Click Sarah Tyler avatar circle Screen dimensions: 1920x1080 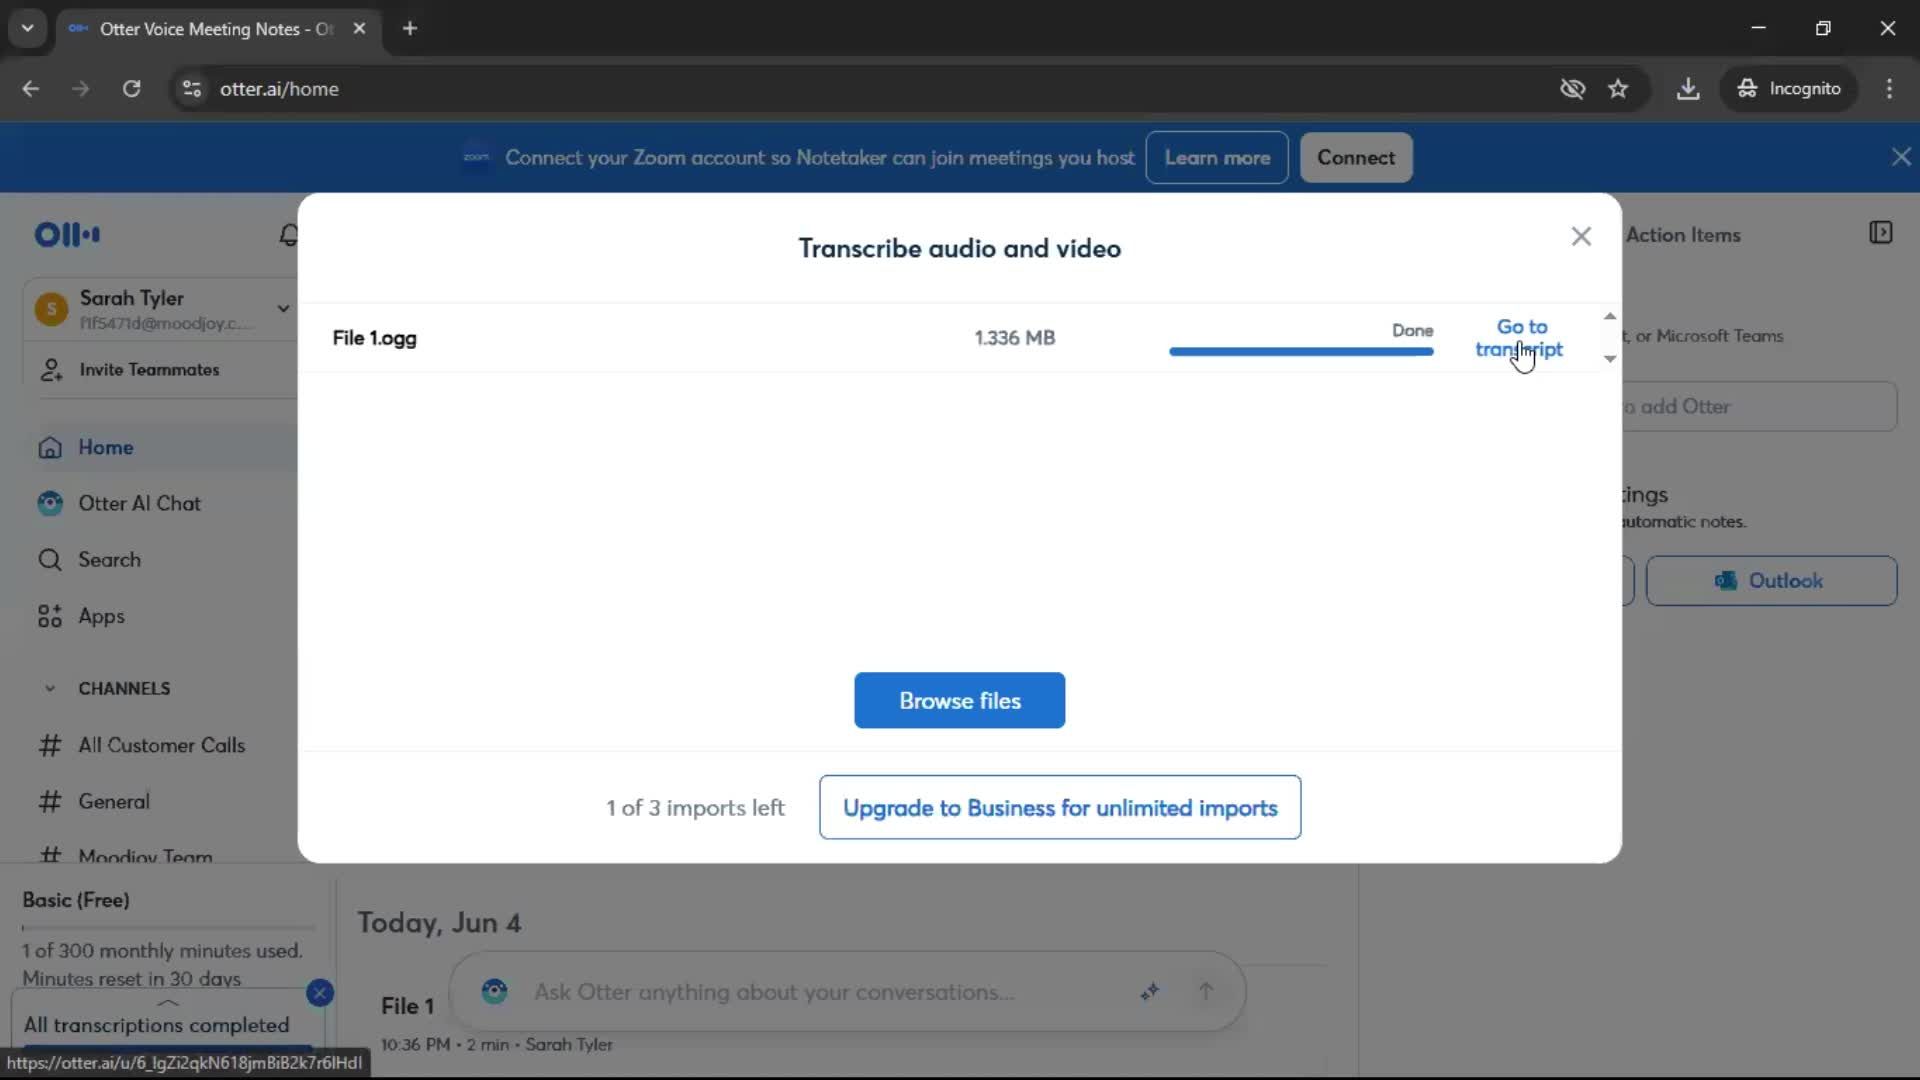51,309
